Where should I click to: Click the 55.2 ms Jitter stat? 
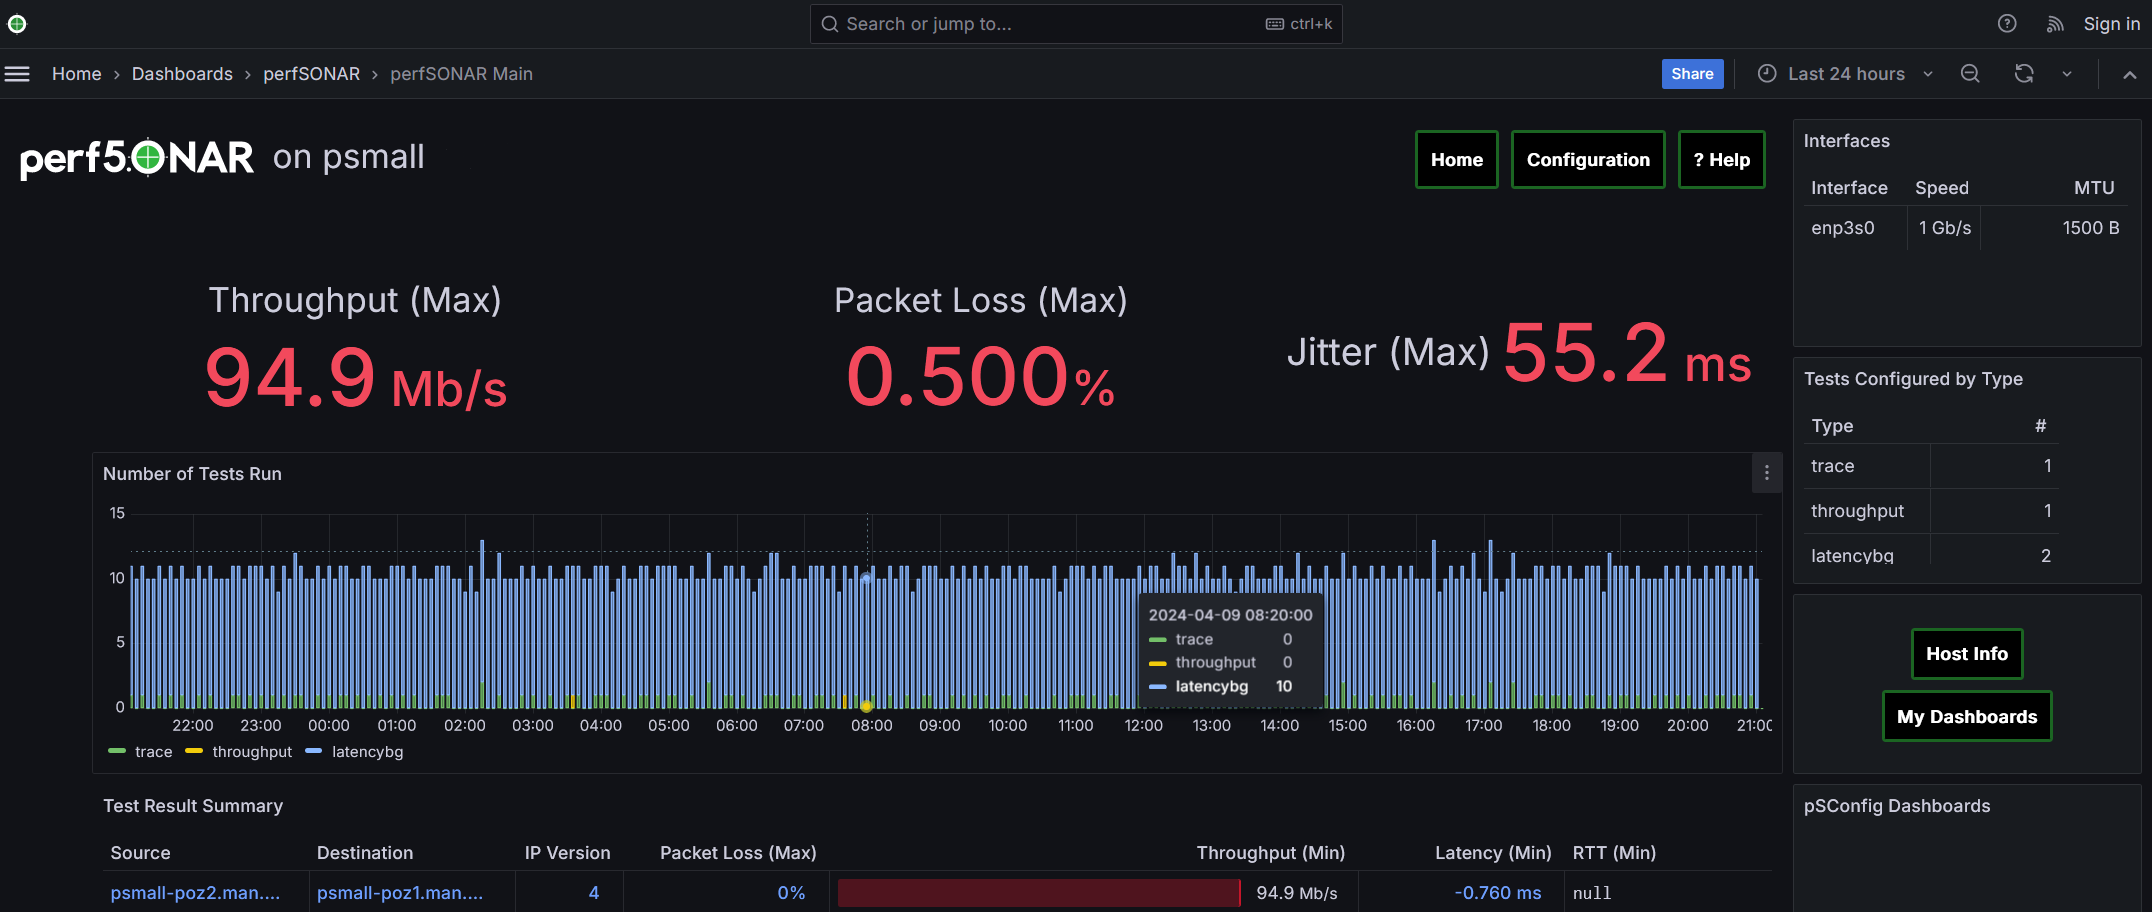coord(1627,353)
